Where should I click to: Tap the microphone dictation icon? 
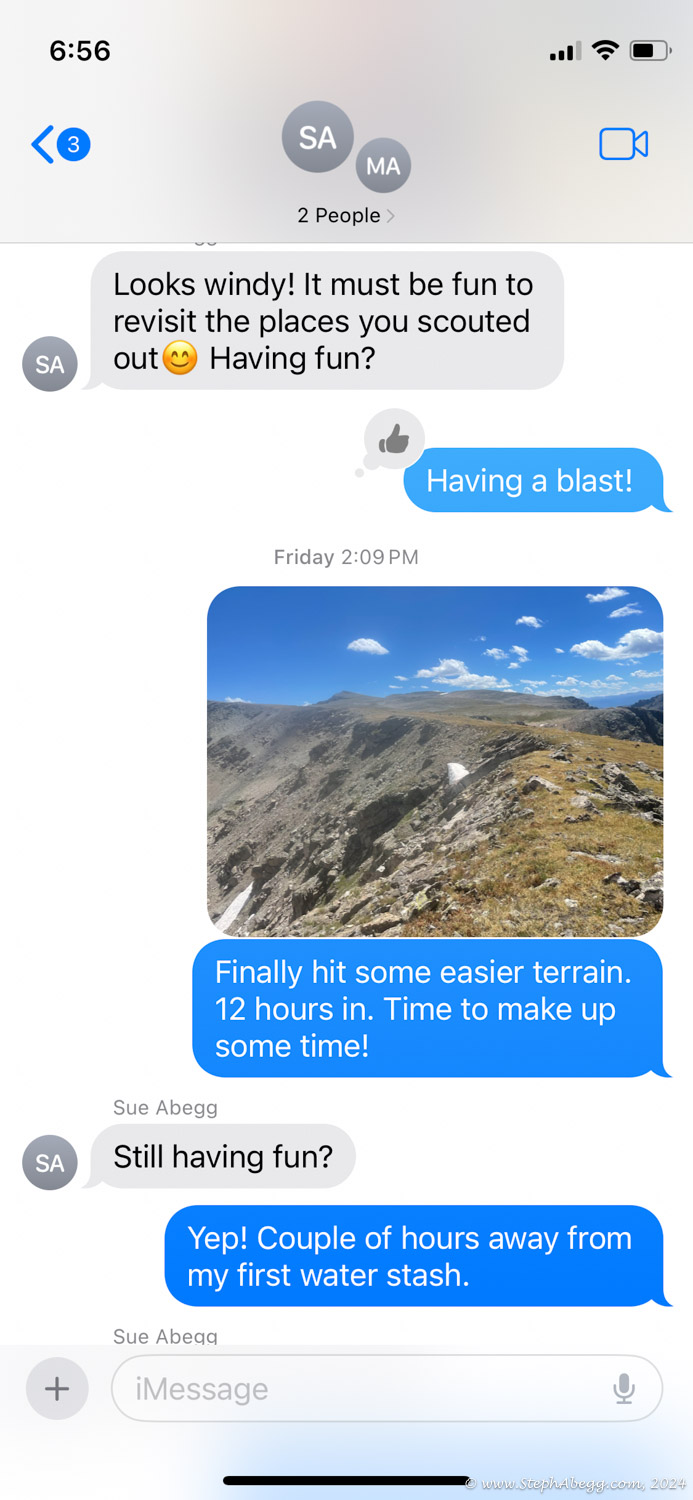[x=624, y=1388]
